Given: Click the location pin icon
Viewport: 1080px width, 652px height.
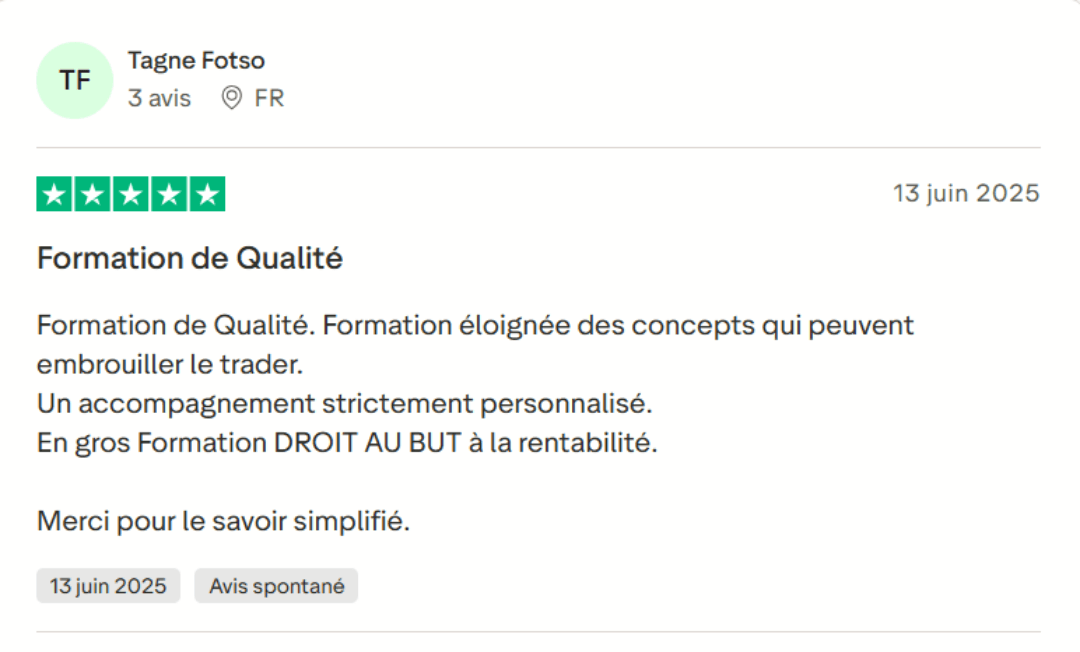Looking at the screenshot, I should 232,98.
